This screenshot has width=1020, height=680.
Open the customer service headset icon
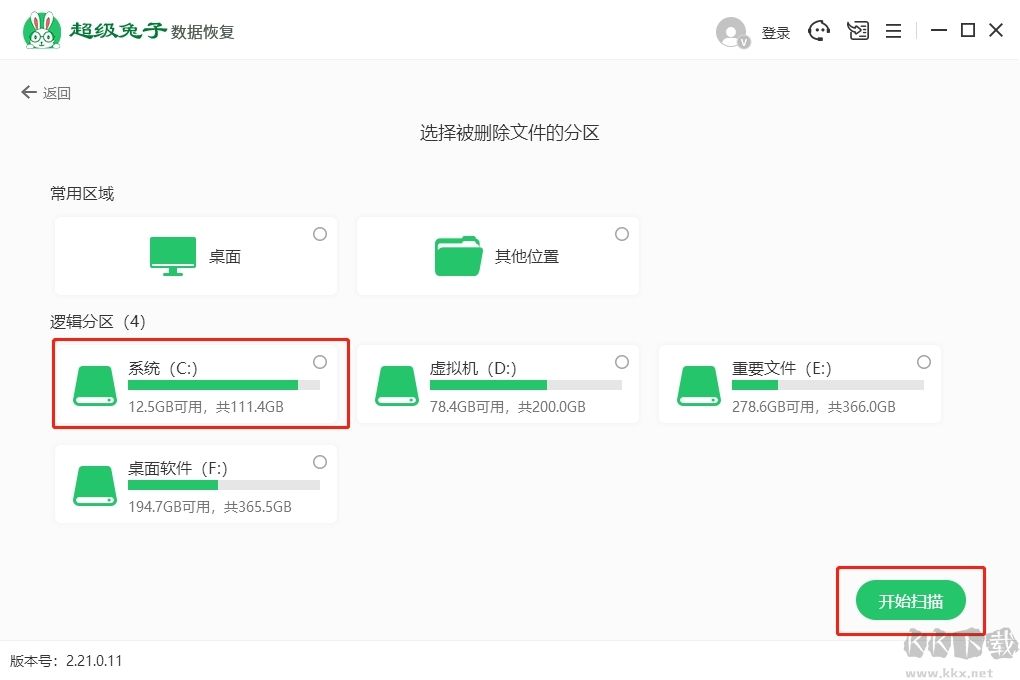[819, 30]
